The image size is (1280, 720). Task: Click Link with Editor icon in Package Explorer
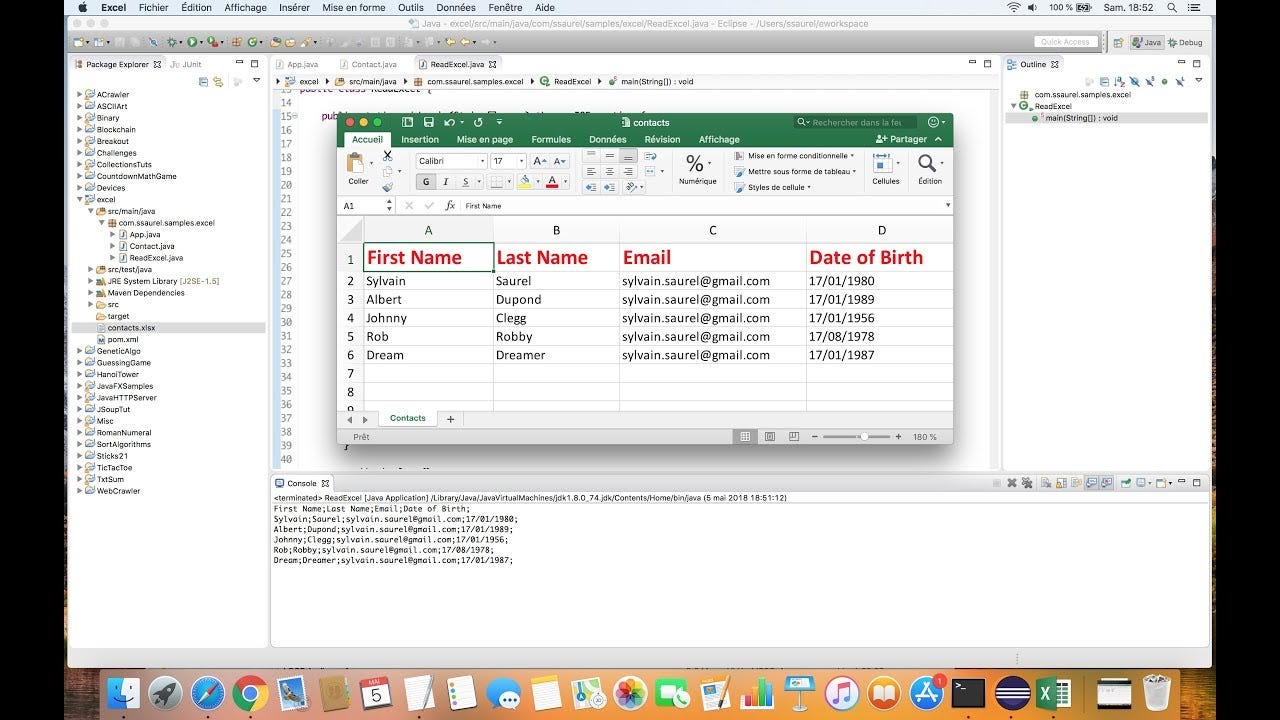coord(218,82)
